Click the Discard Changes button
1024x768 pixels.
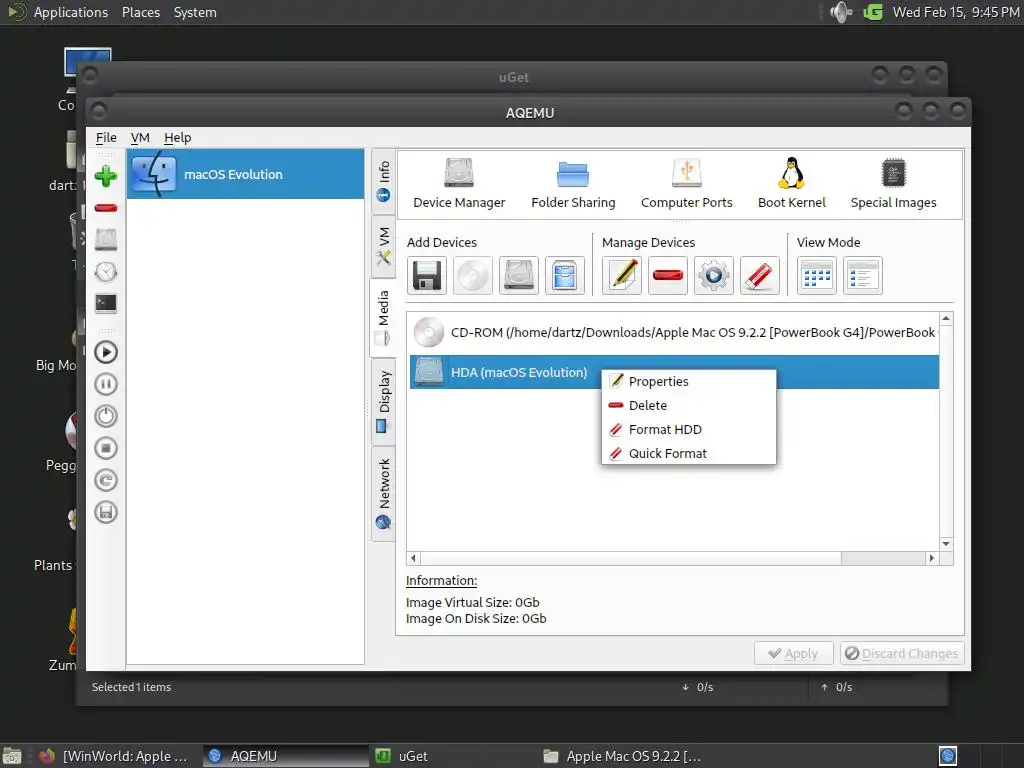(x=902, y=654)
